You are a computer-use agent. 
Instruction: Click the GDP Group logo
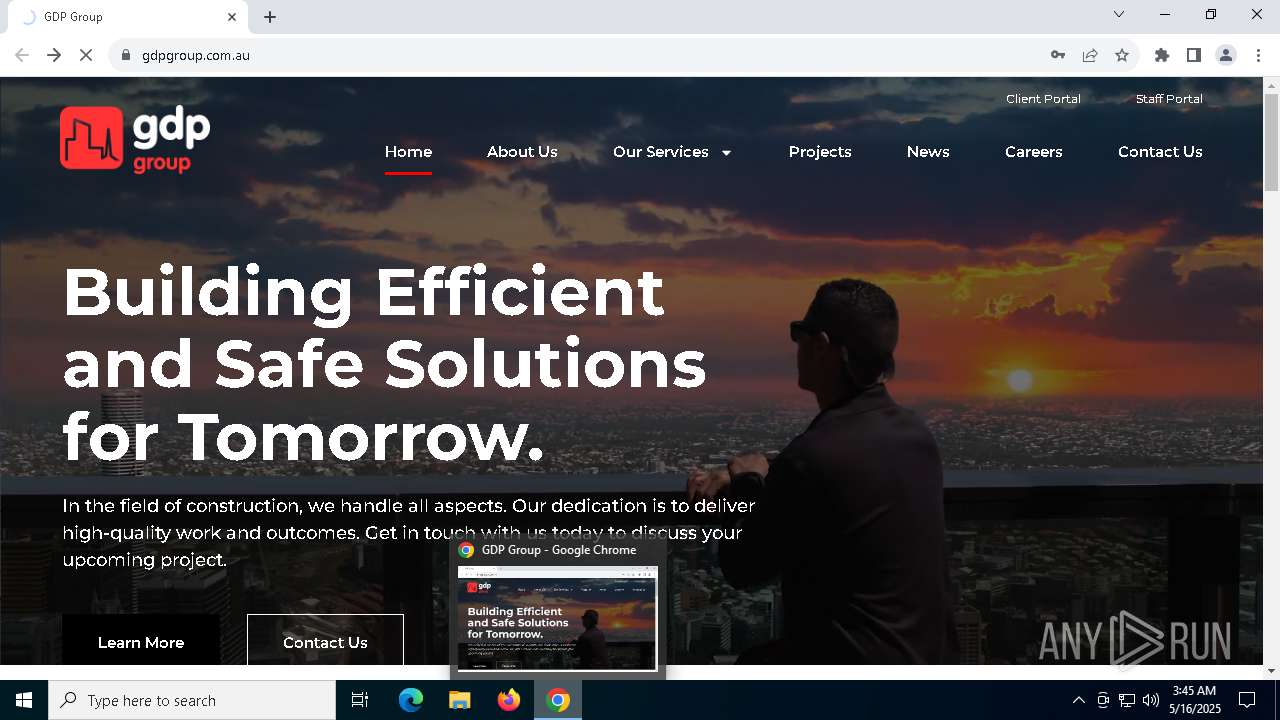(x=135, y=139)
